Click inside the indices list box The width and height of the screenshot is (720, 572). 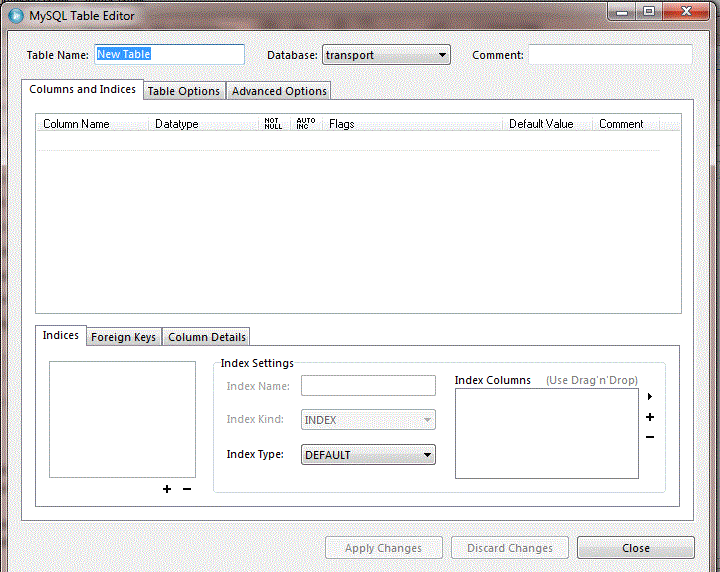tap(123, 419)
